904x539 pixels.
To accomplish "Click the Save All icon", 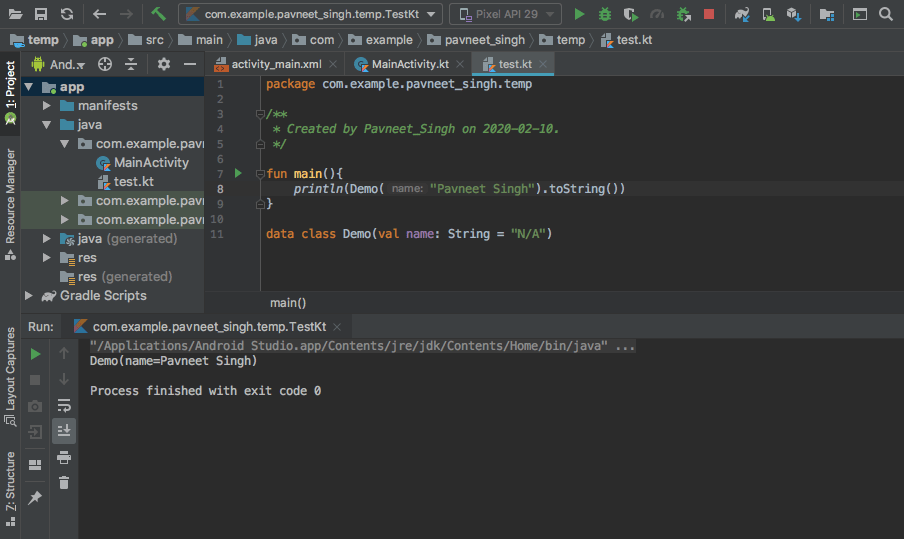I will pos(41,14).
